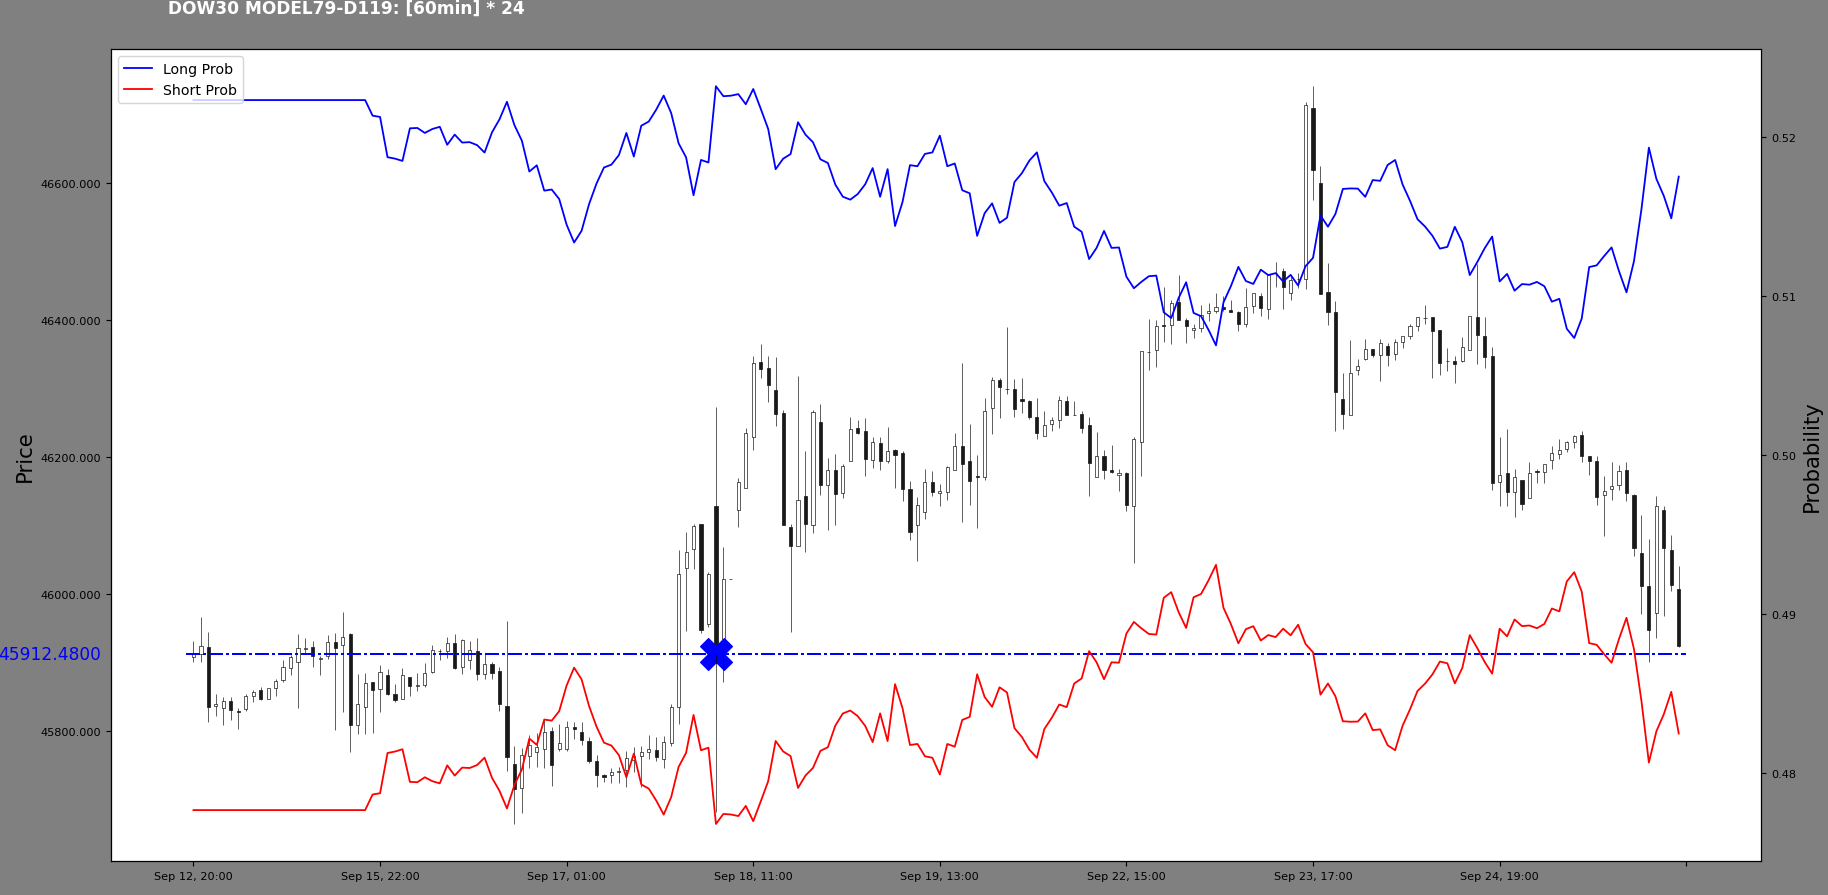The height and width of the screenshot is (895, 1828).
Task: Select the Sep 17, 01:00 time tick
Action: coord(566,877)
